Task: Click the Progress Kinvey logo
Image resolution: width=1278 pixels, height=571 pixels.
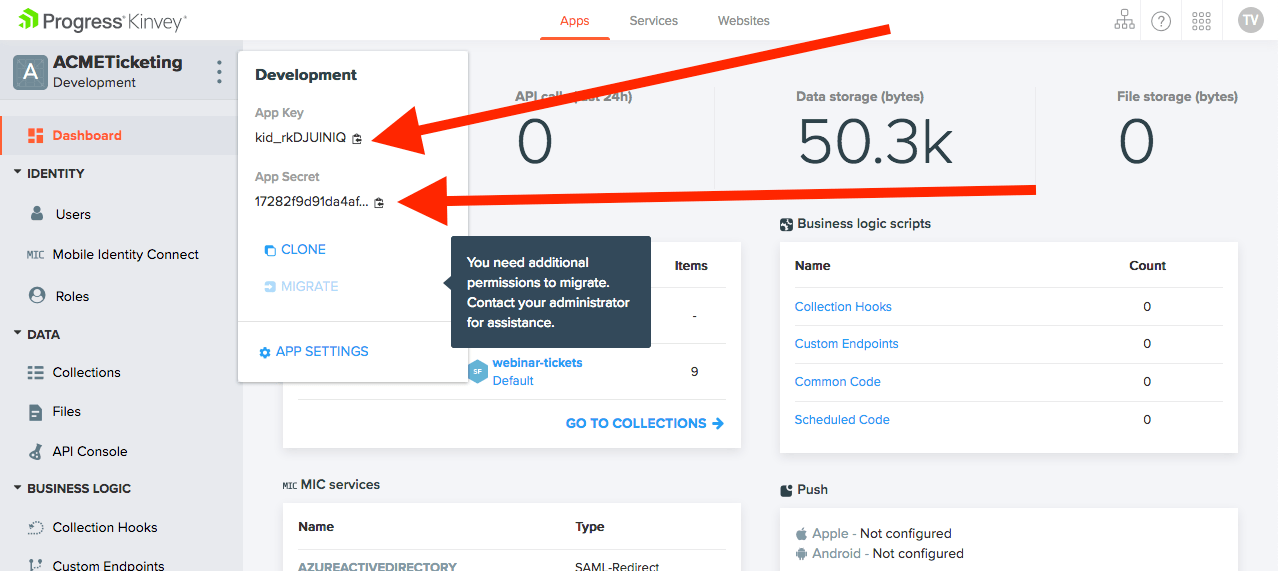Action: [x=102, y=21]
